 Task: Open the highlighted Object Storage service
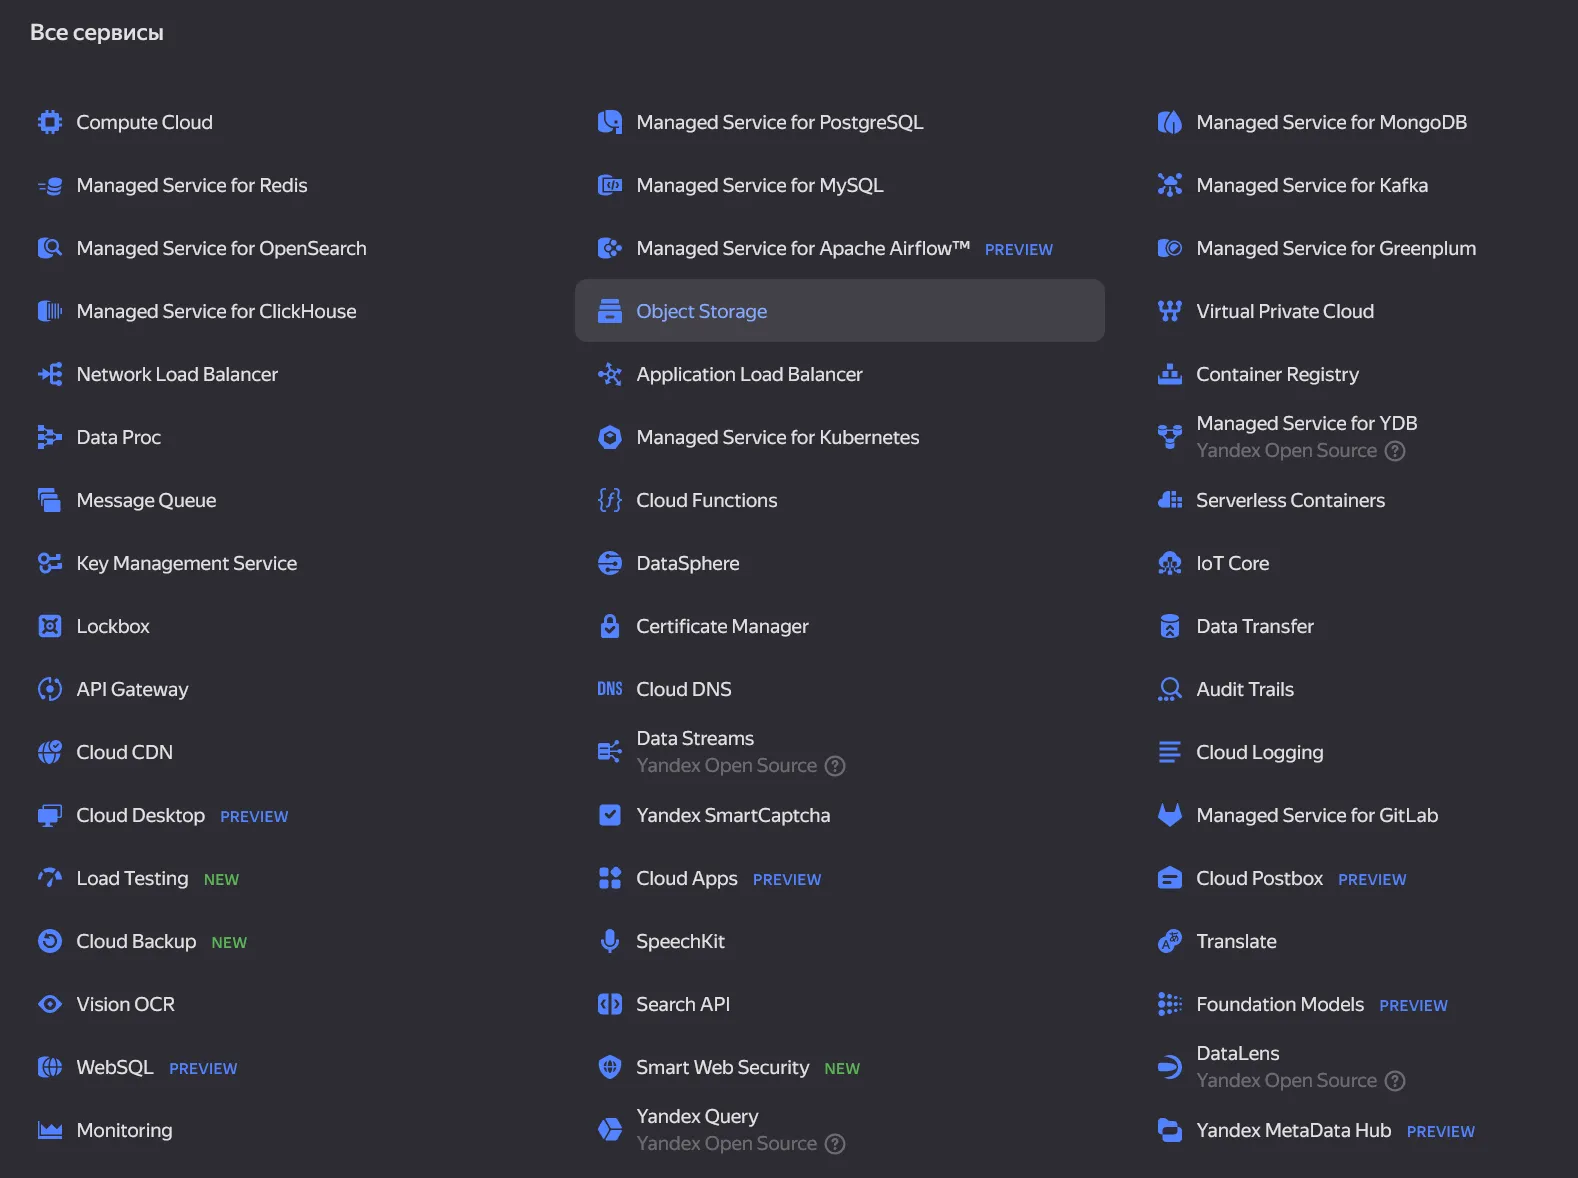tap(701, 311)
